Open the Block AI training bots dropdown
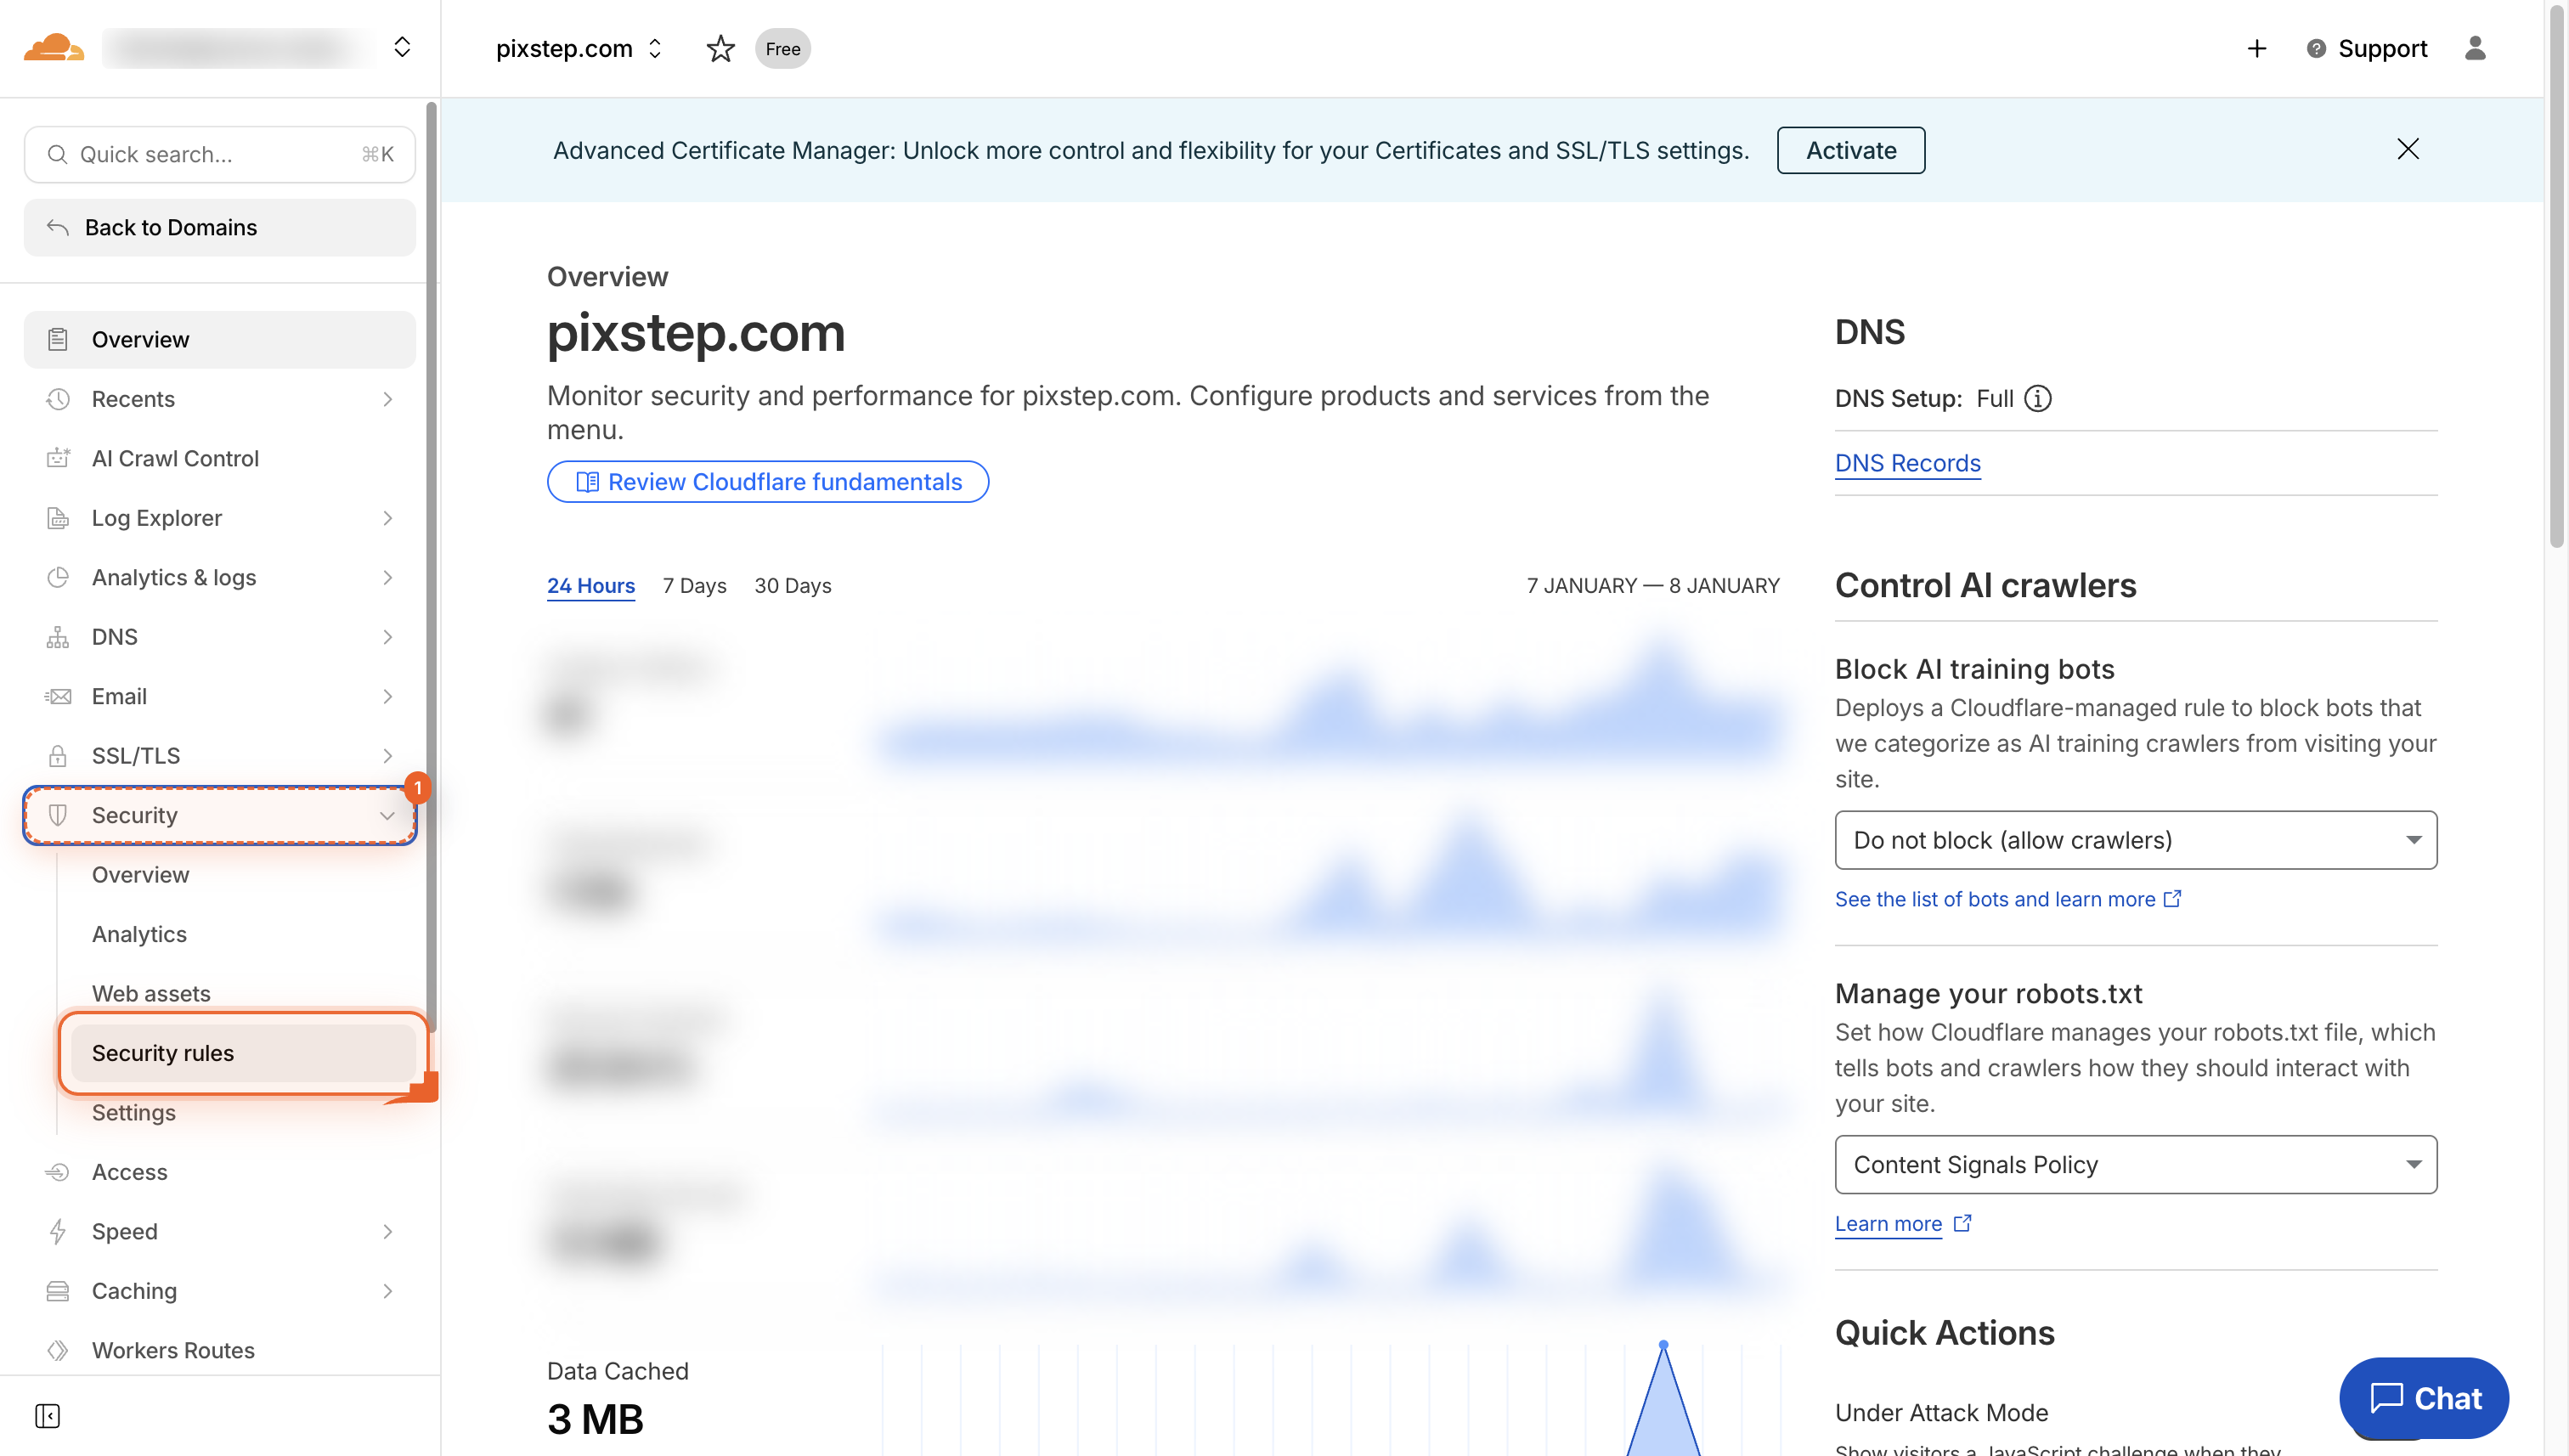Screen dimensions: 2569x1456 point(2135,840)
